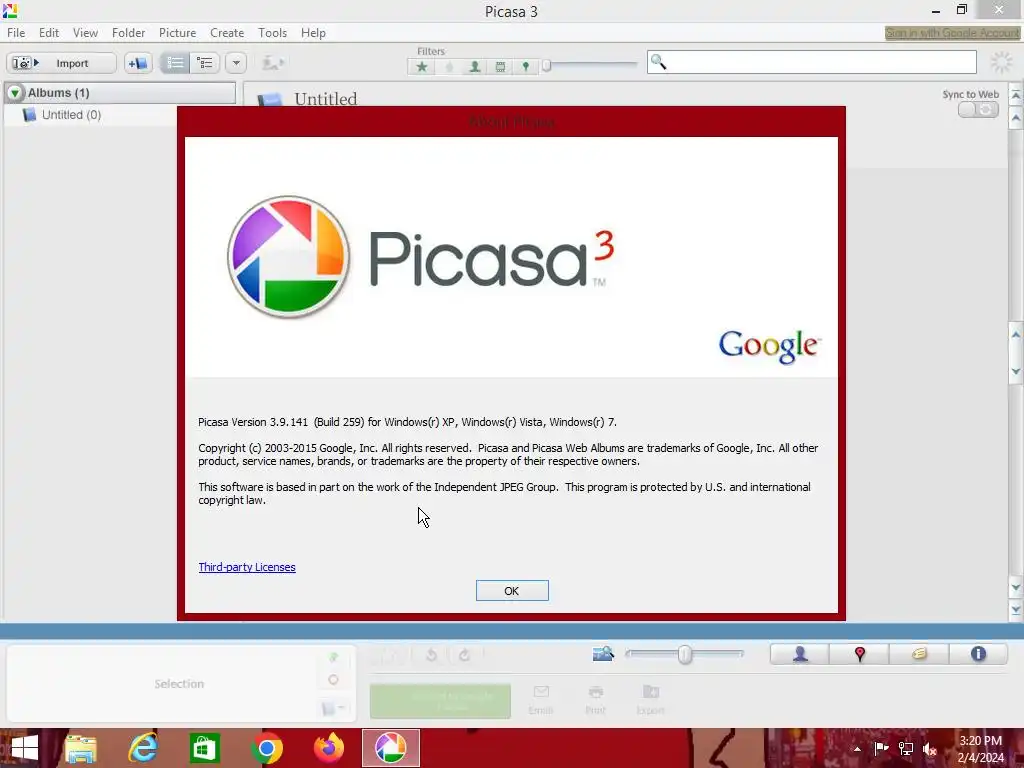Open add-to-album dropdown in selection tray

pyautogui.click(x=334, y=708)
